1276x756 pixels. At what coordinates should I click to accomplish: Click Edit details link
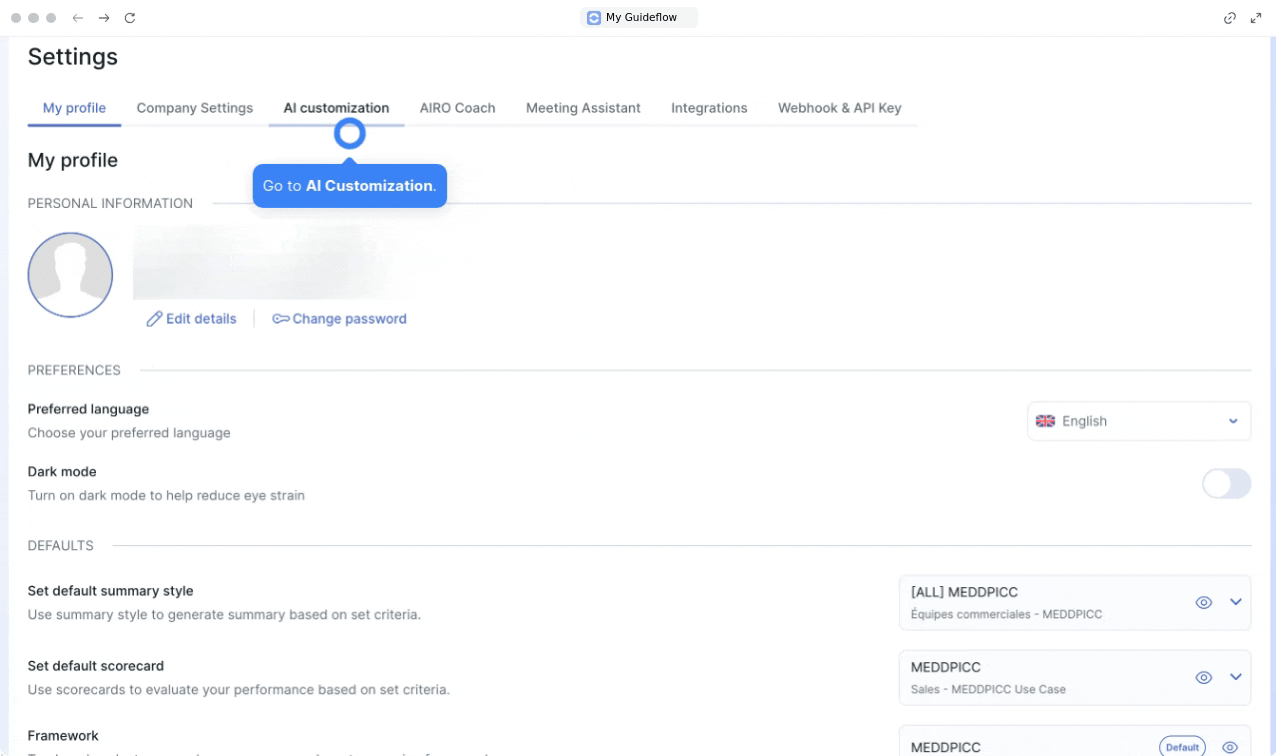(192, 319)
